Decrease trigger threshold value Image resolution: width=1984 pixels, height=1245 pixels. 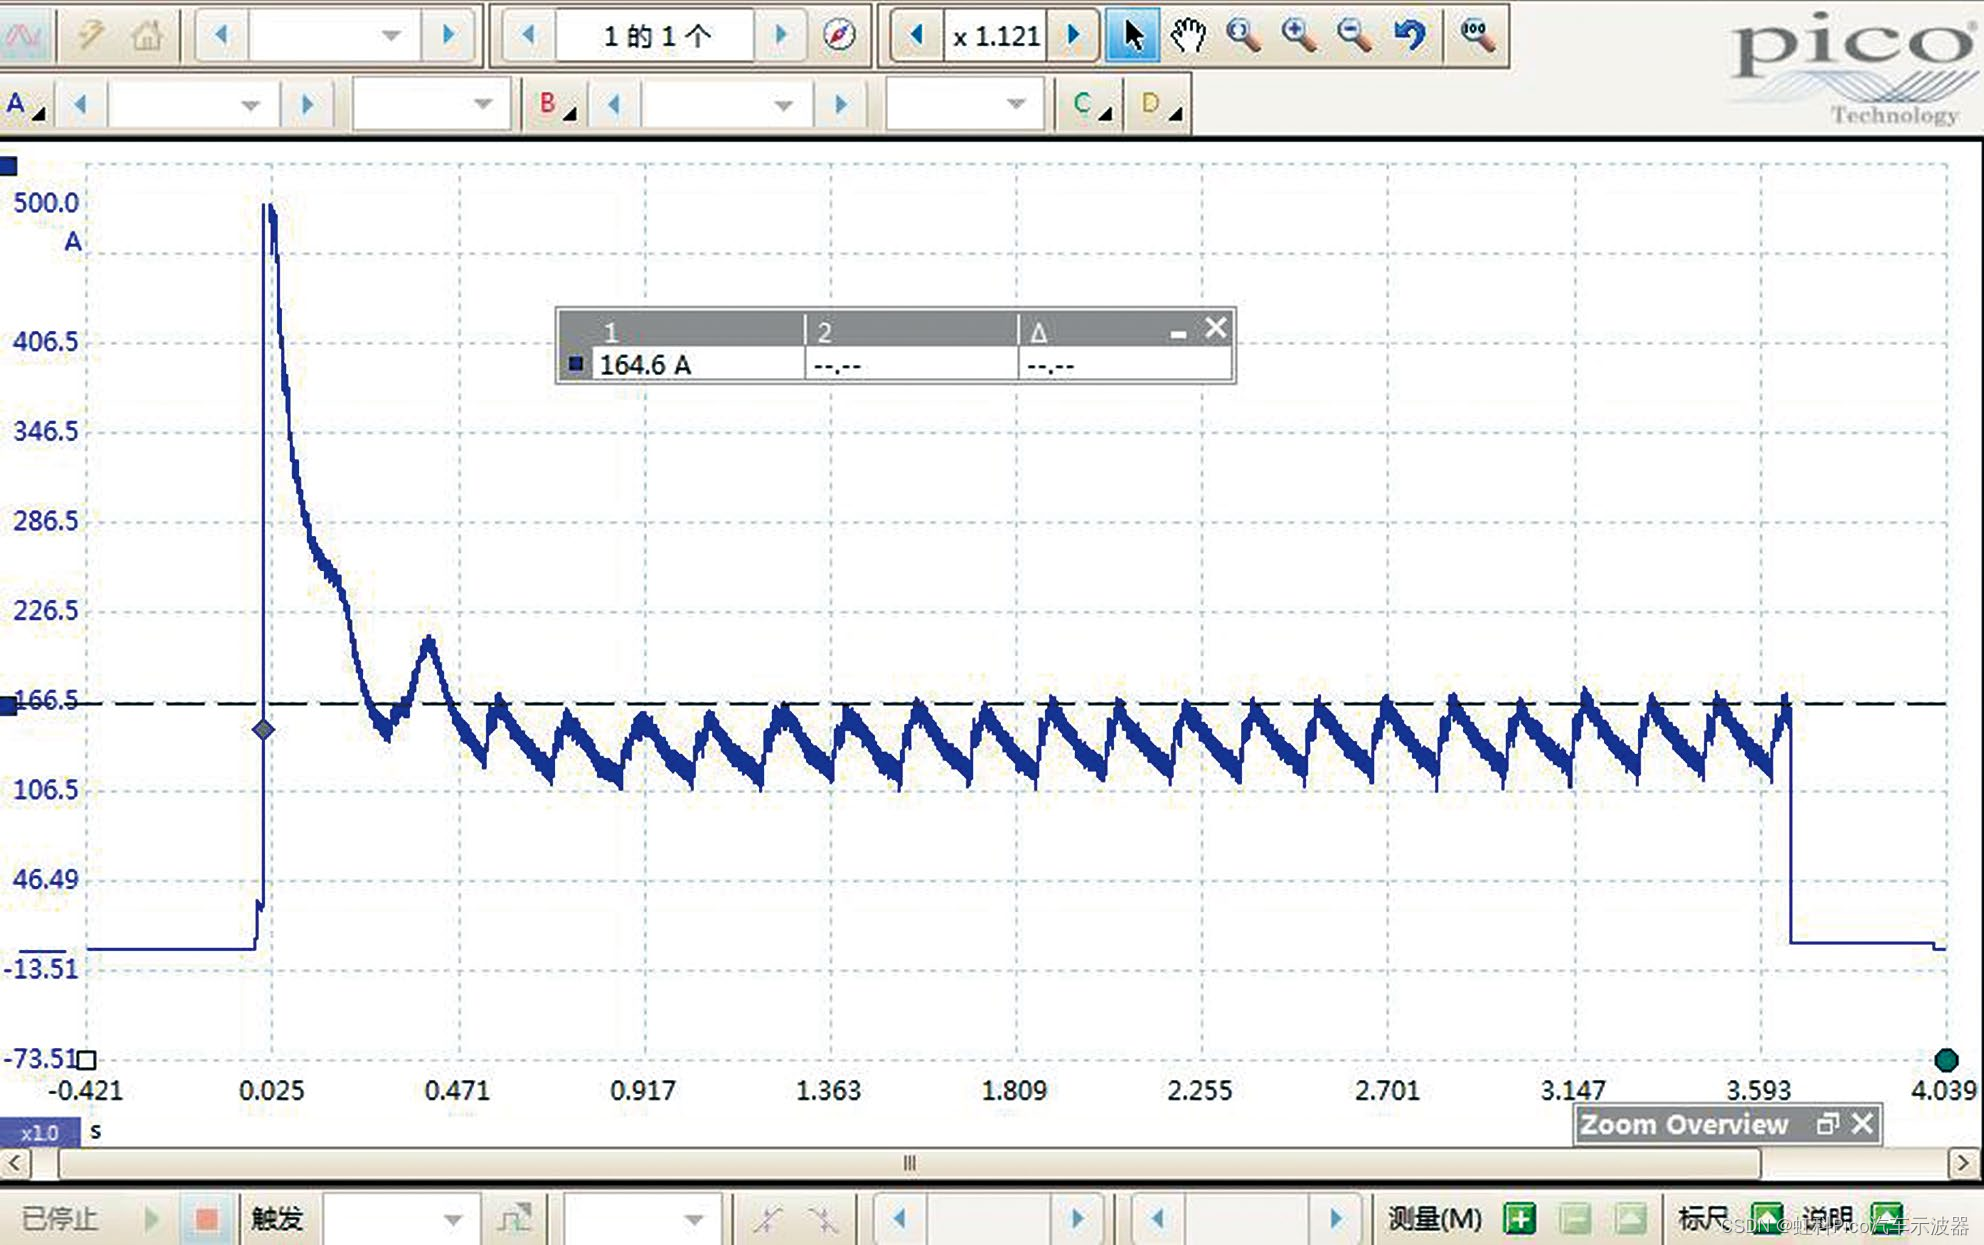coord(899,1219)
